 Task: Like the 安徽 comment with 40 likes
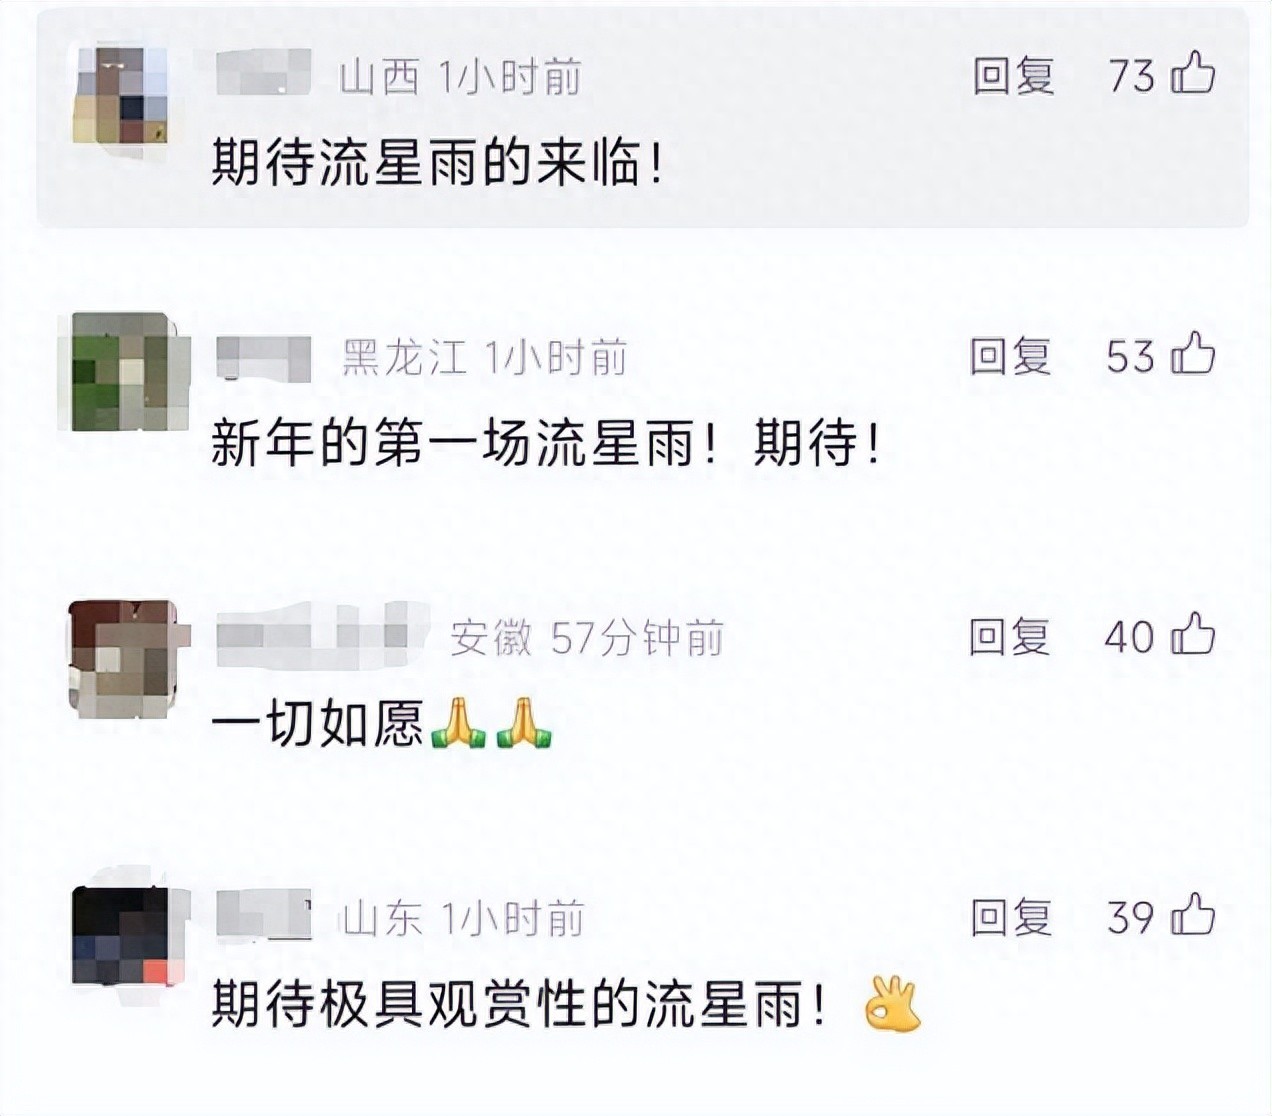click(x=1193, y=636)
